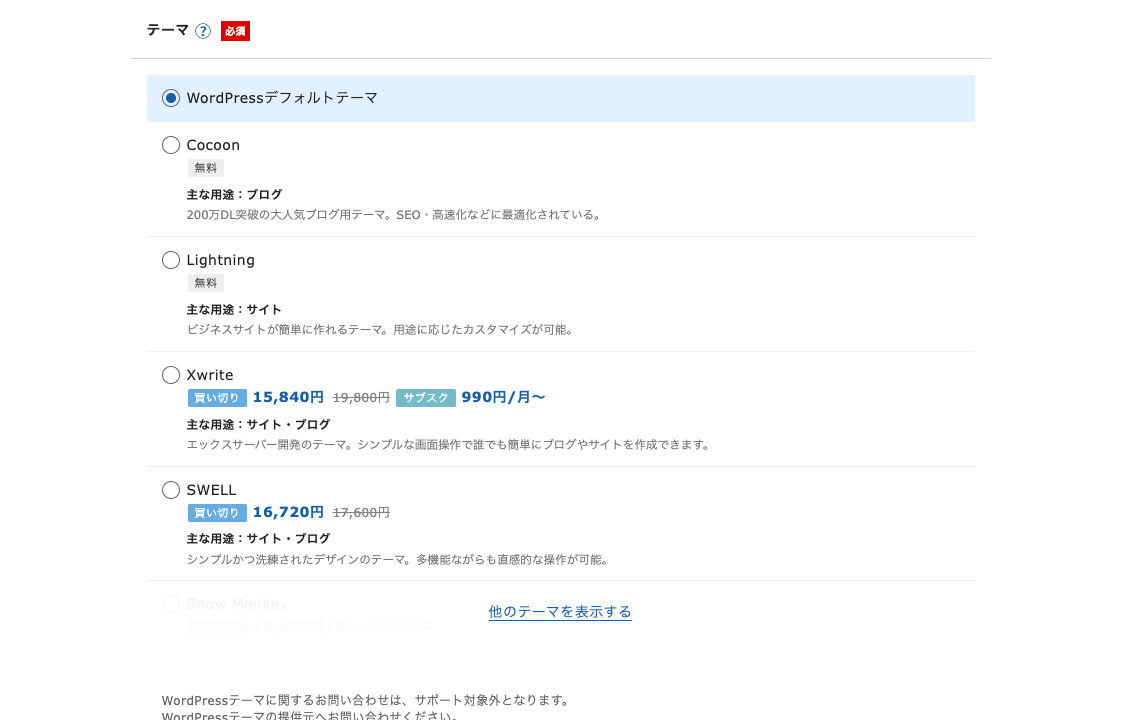Click the シンプルかつ洗練 SWELL description

pos(398,559)
